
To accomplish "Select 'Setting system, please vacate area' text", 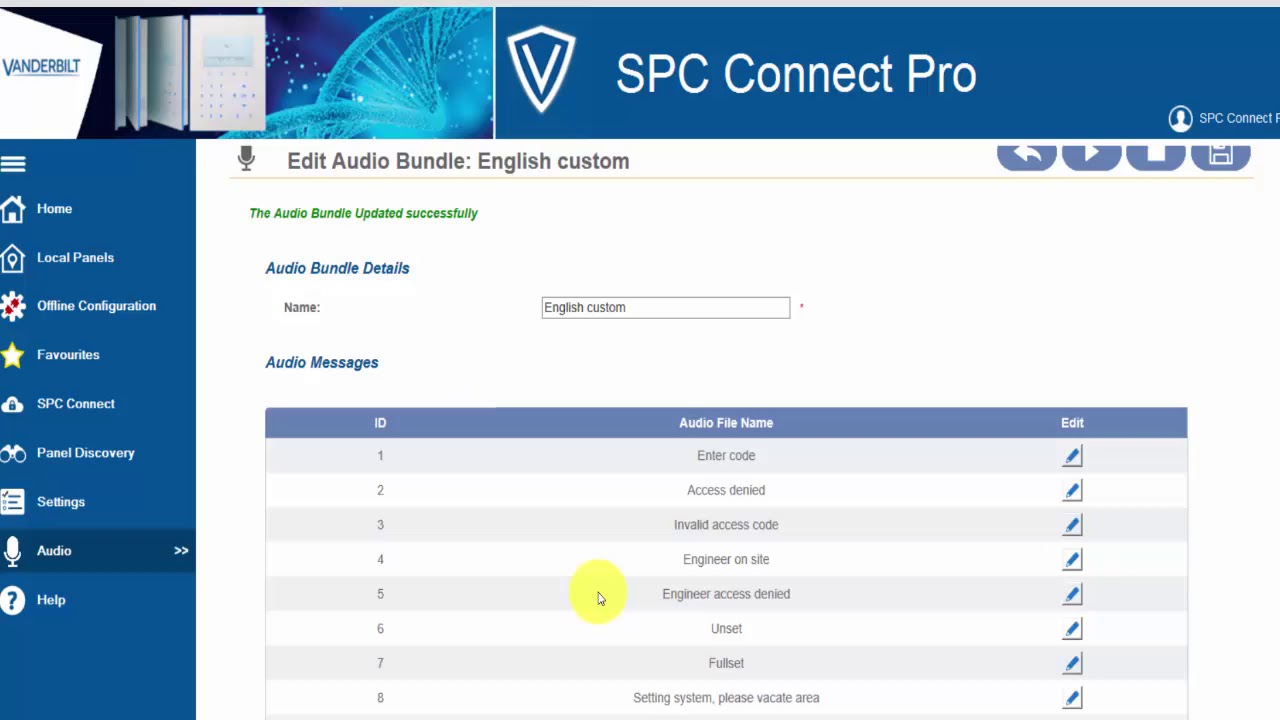I will coord(726,698).
